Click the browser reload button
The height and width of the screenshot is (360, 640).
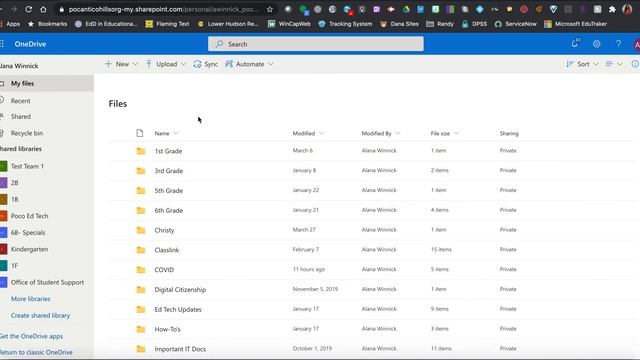(29, 9)
